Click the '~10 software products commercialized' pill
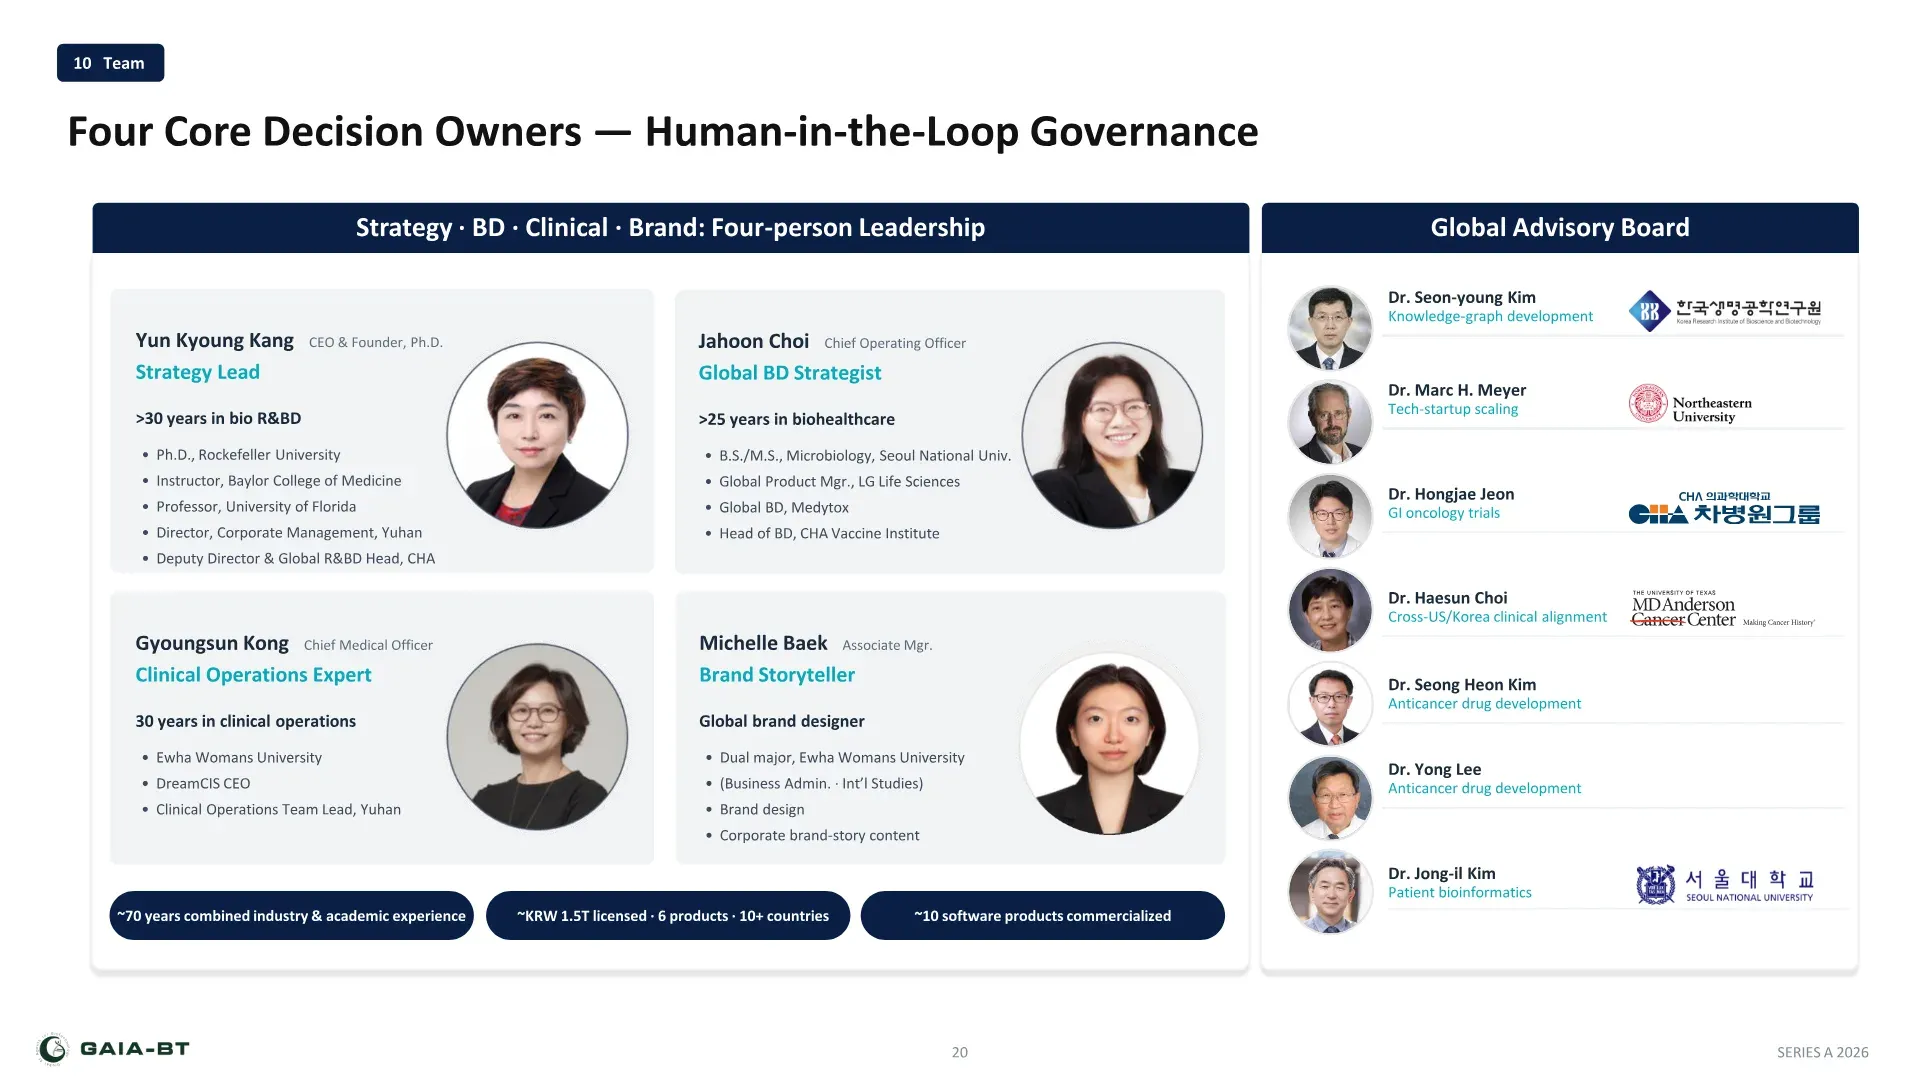 tap(1042, 916)
